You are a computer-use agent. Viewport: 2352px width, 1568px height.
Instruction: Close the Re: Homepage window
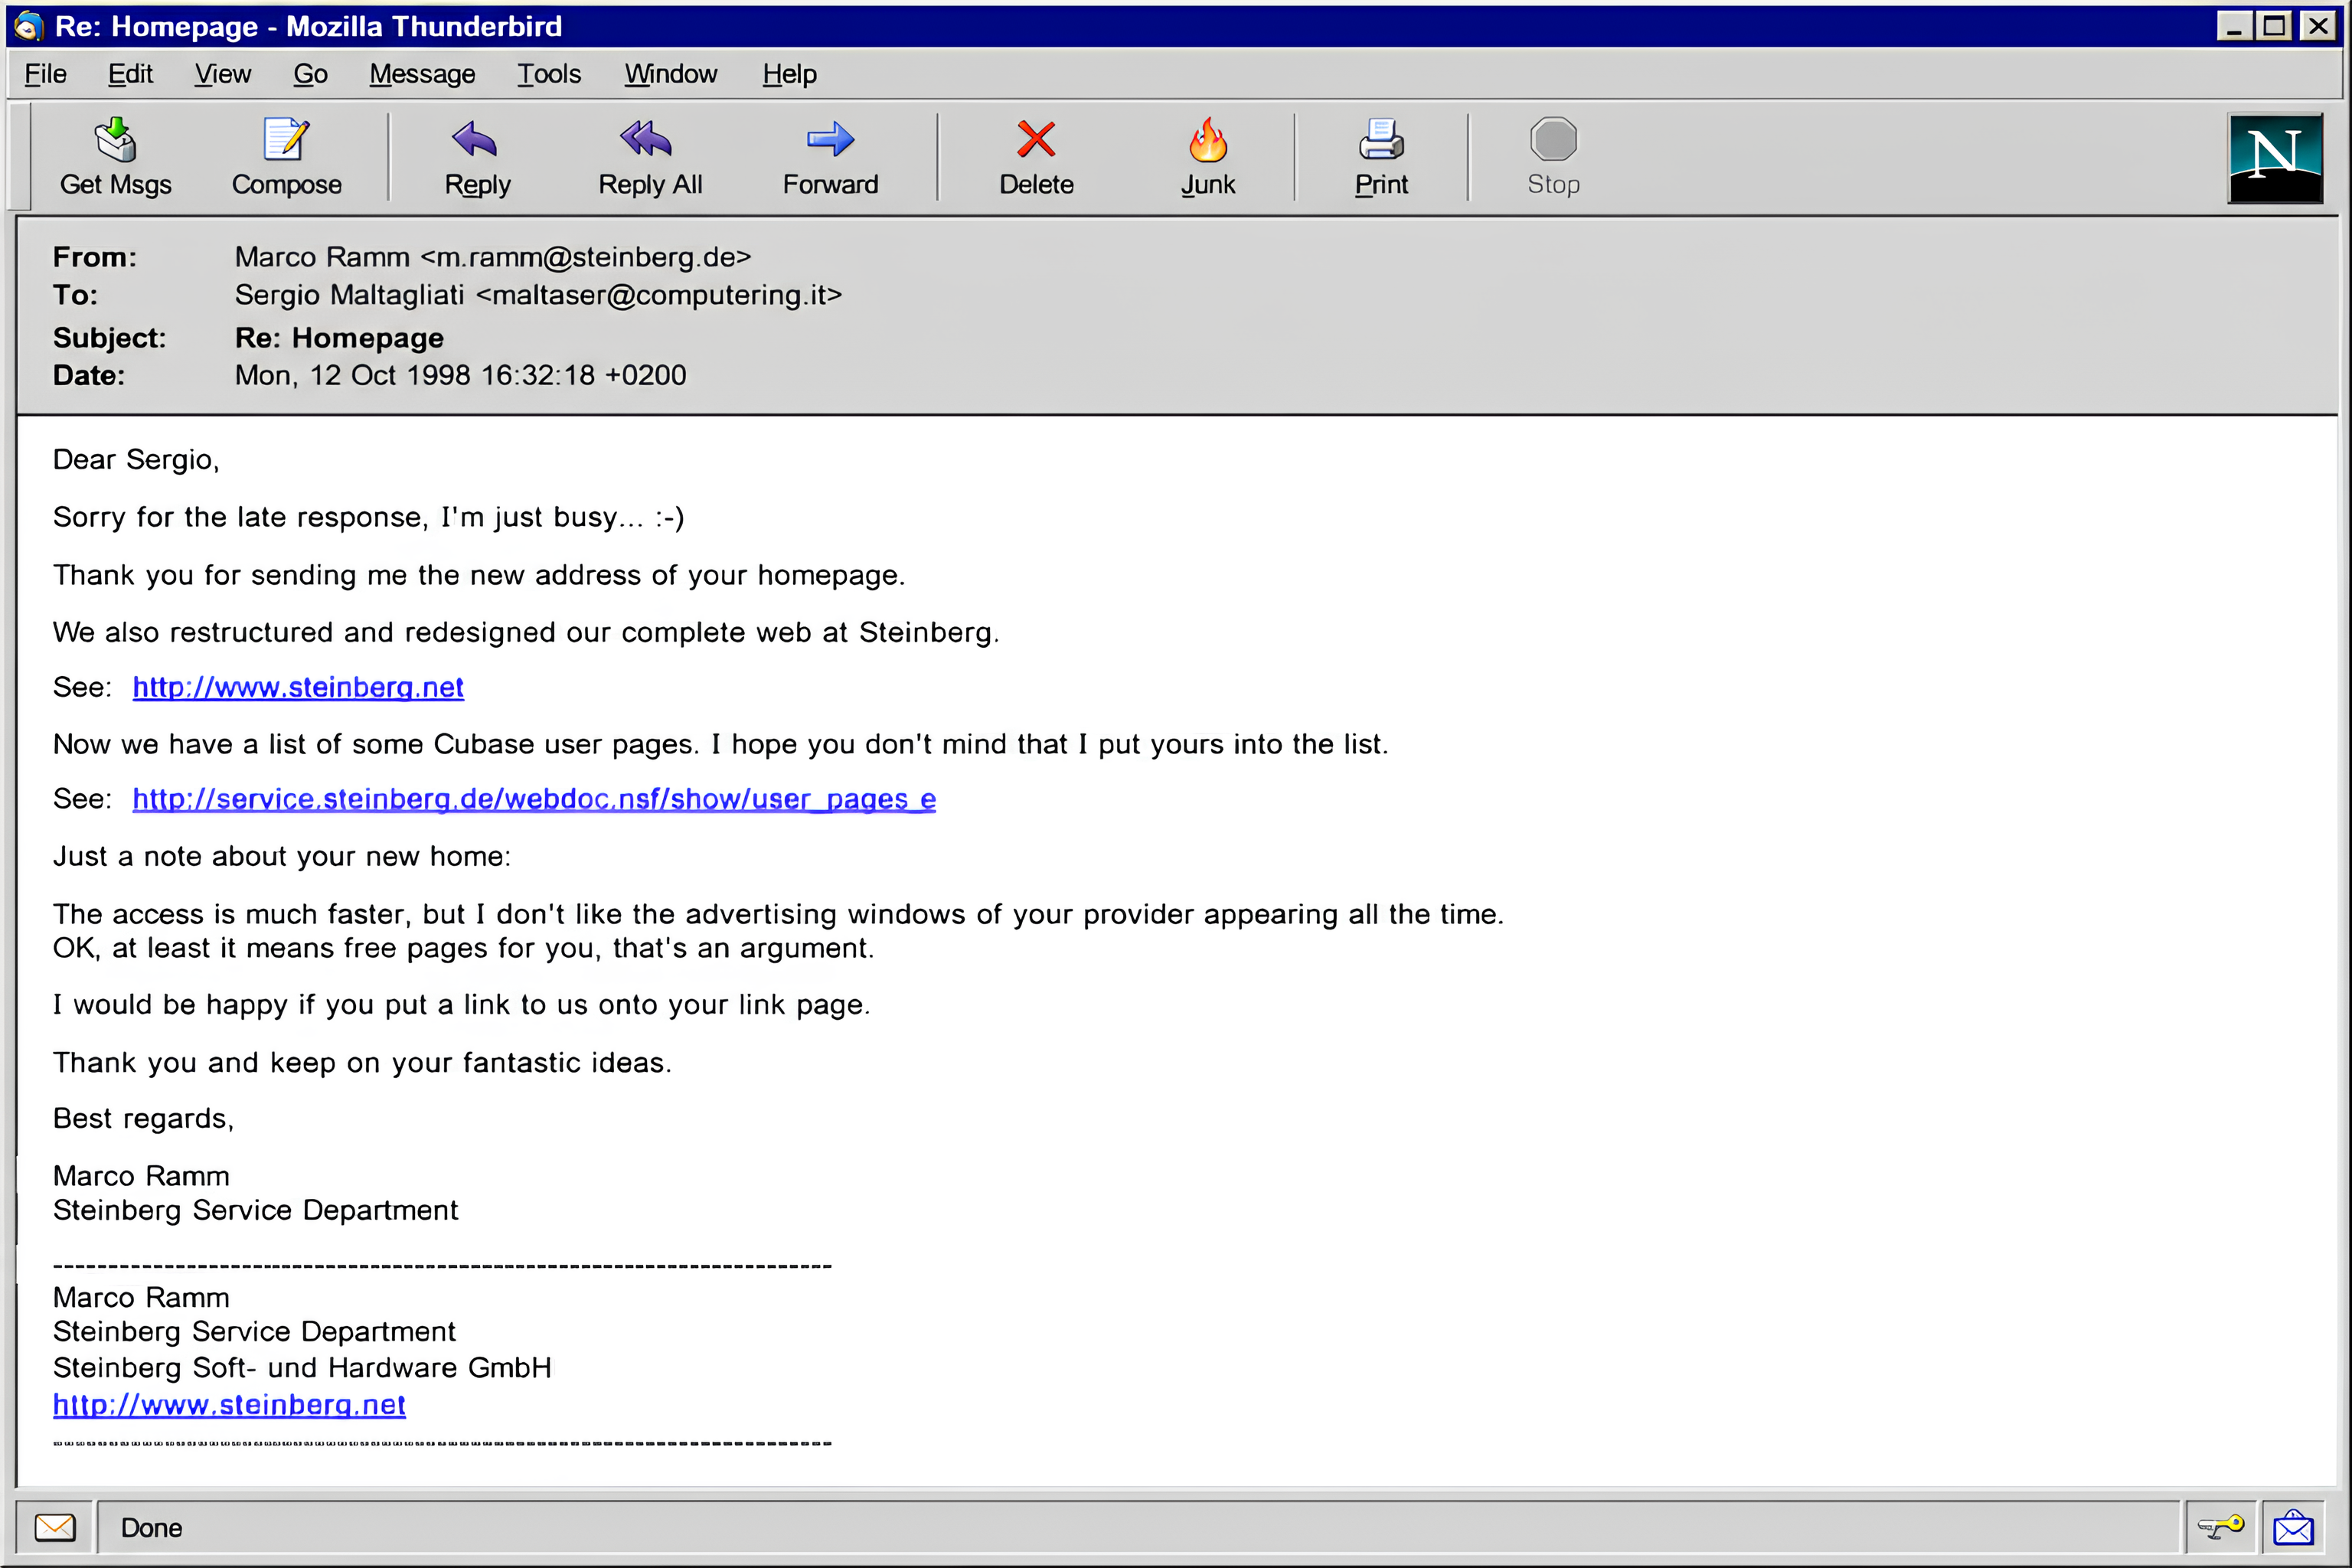2318,26
